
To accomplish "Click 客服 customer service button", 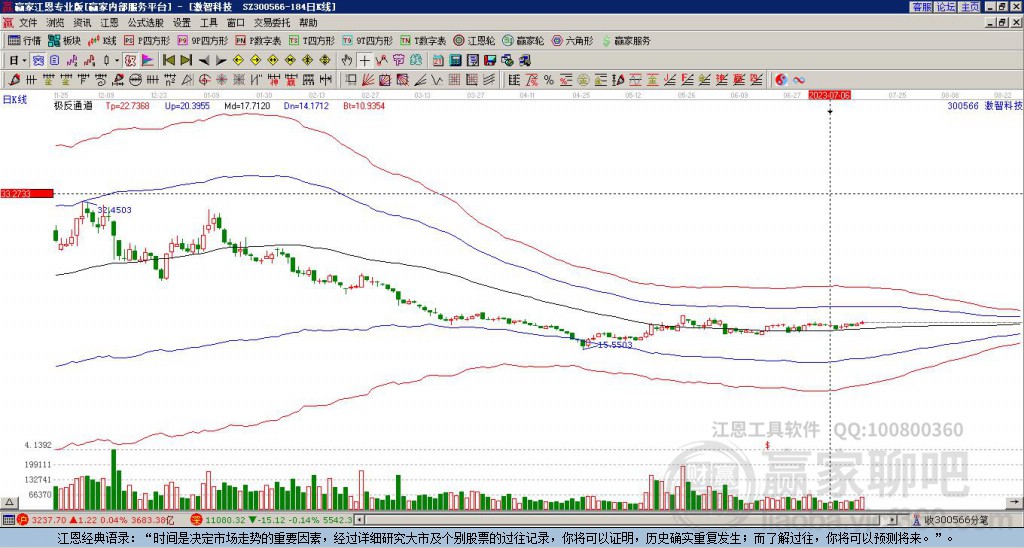I will 922,7.
